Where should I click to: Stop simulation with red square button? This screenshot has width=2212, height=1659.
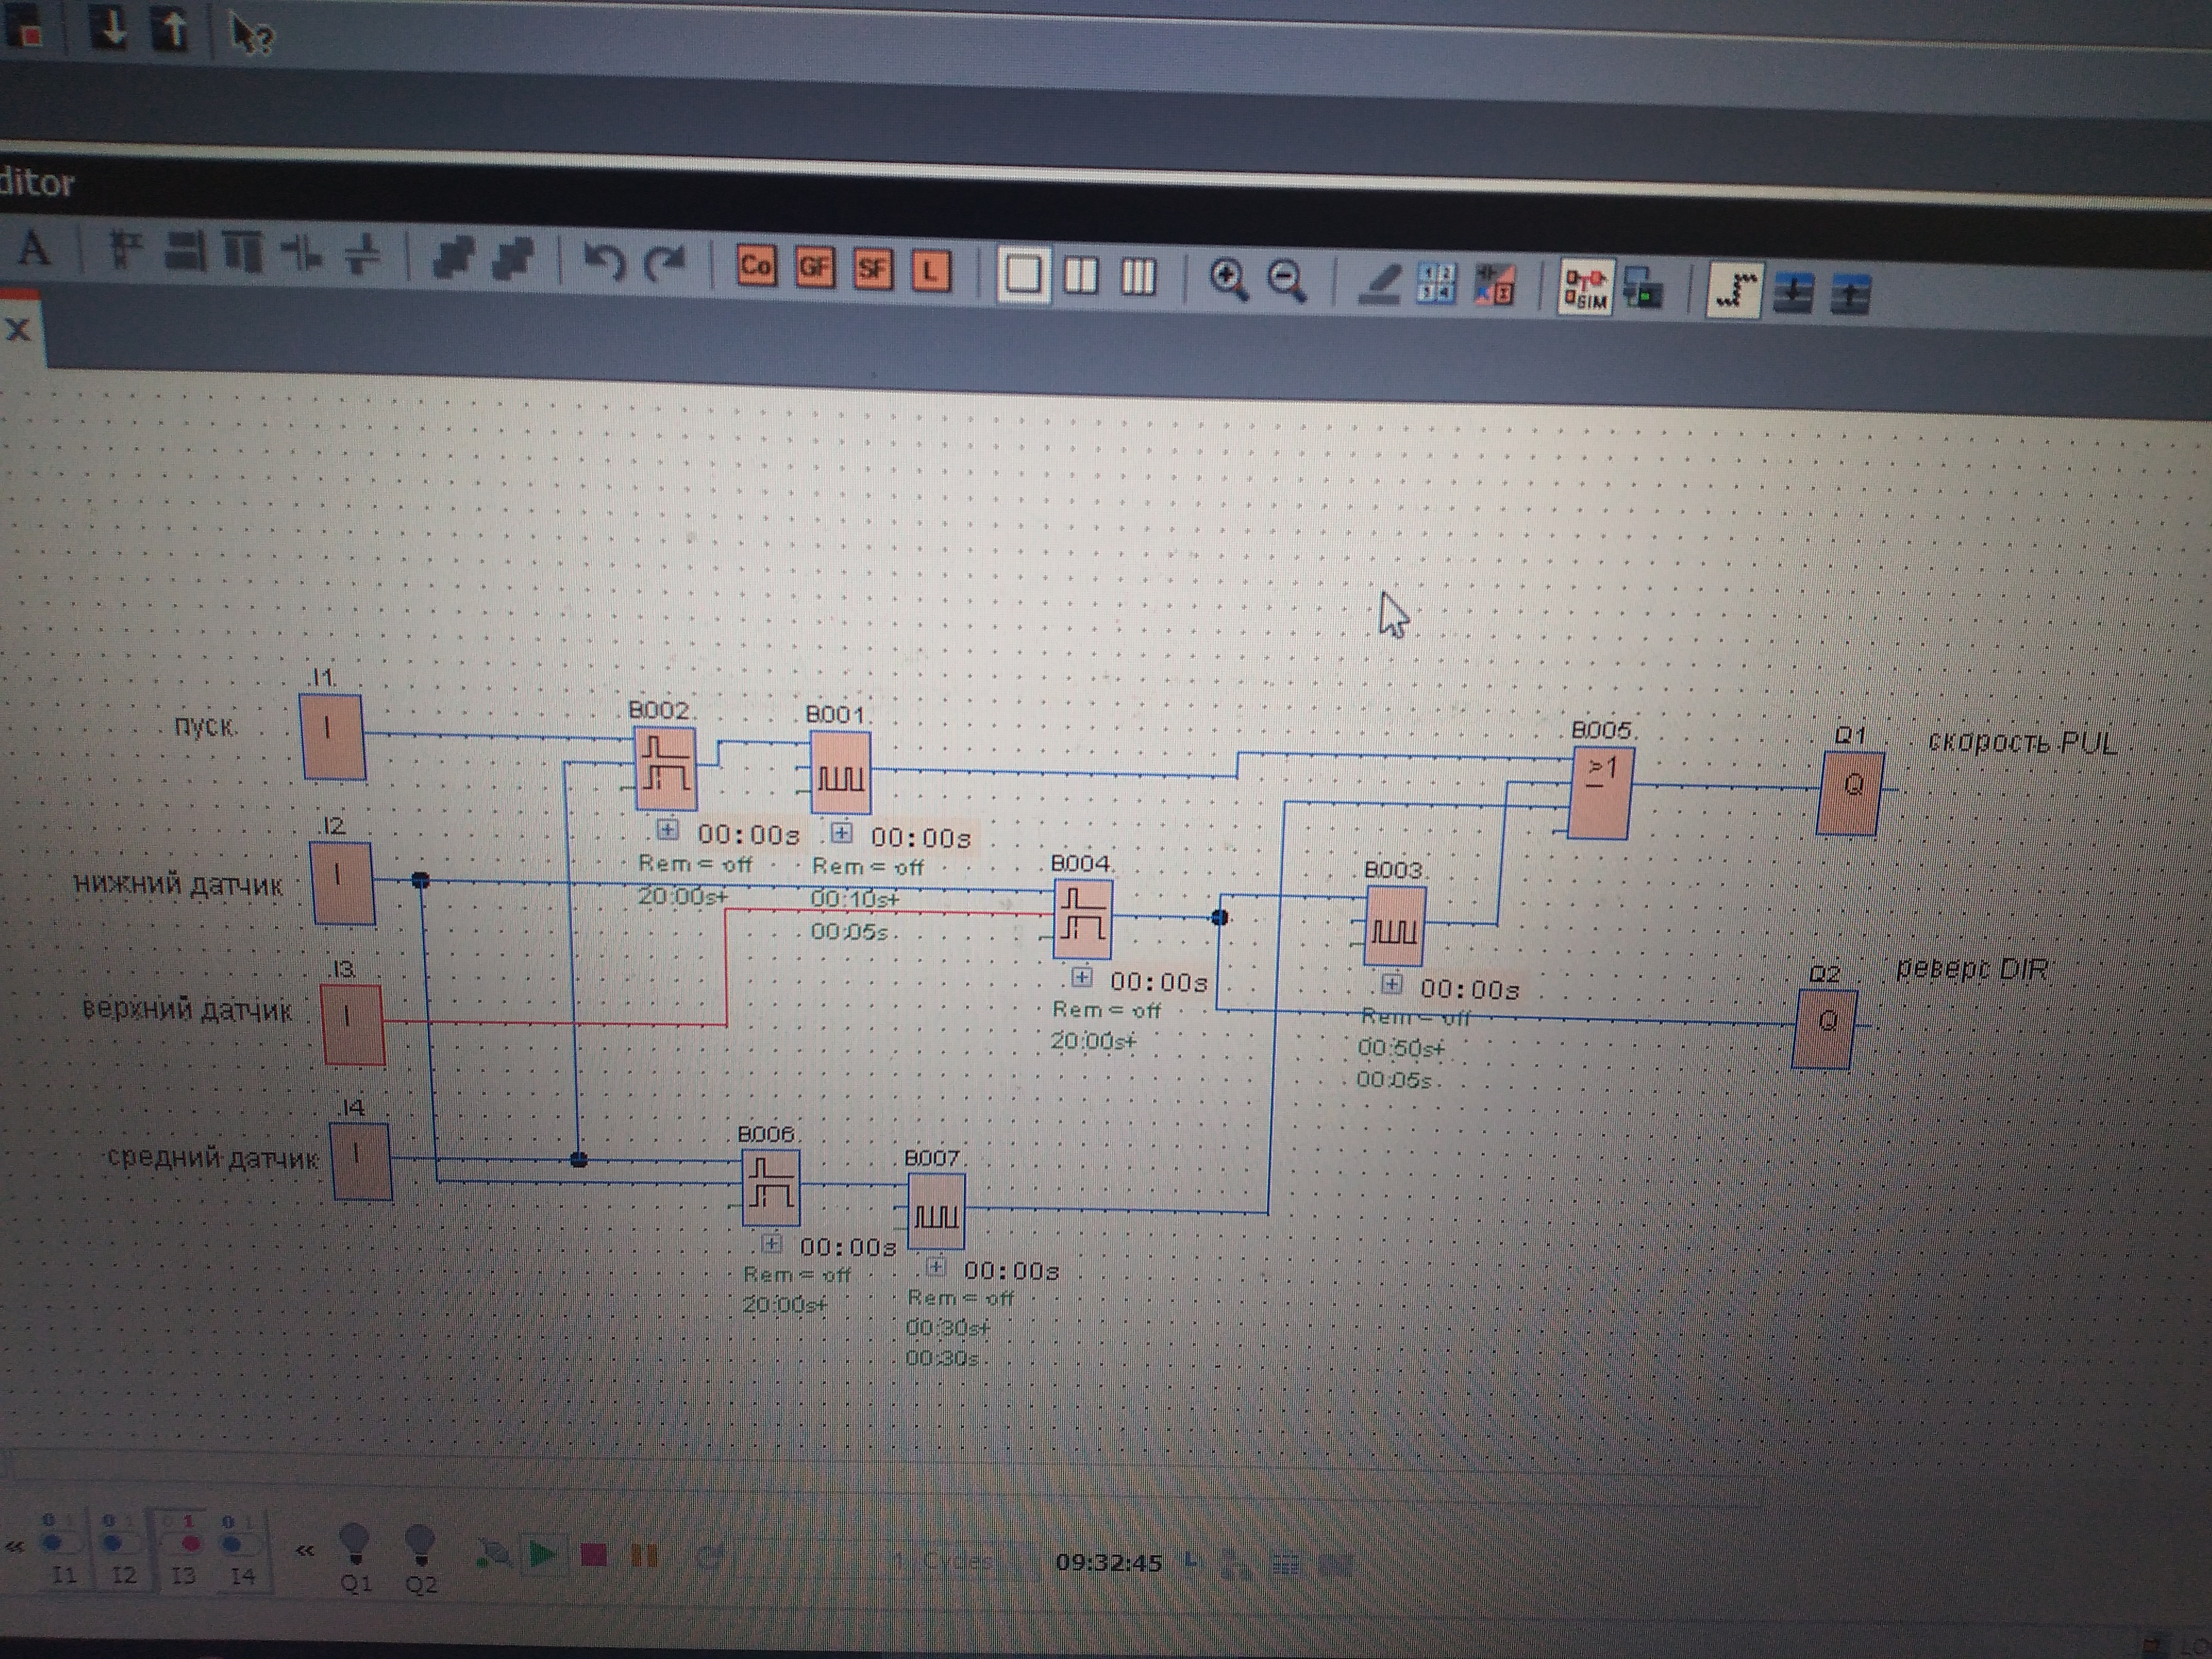594,1555
